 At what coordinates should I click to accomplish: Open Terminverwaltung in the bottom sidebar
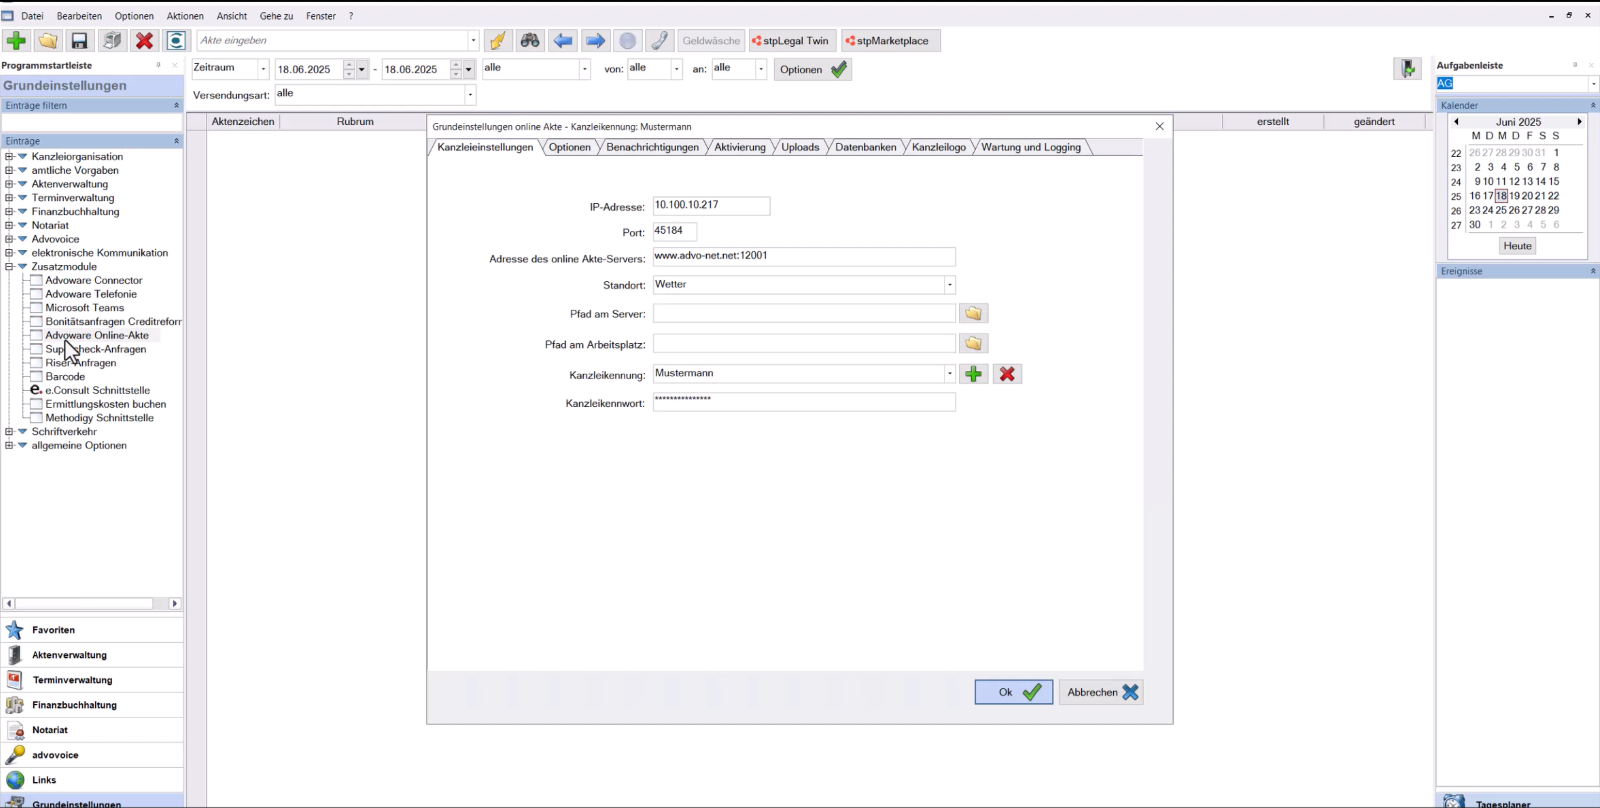pyautogui.click(x=72, y=680)
